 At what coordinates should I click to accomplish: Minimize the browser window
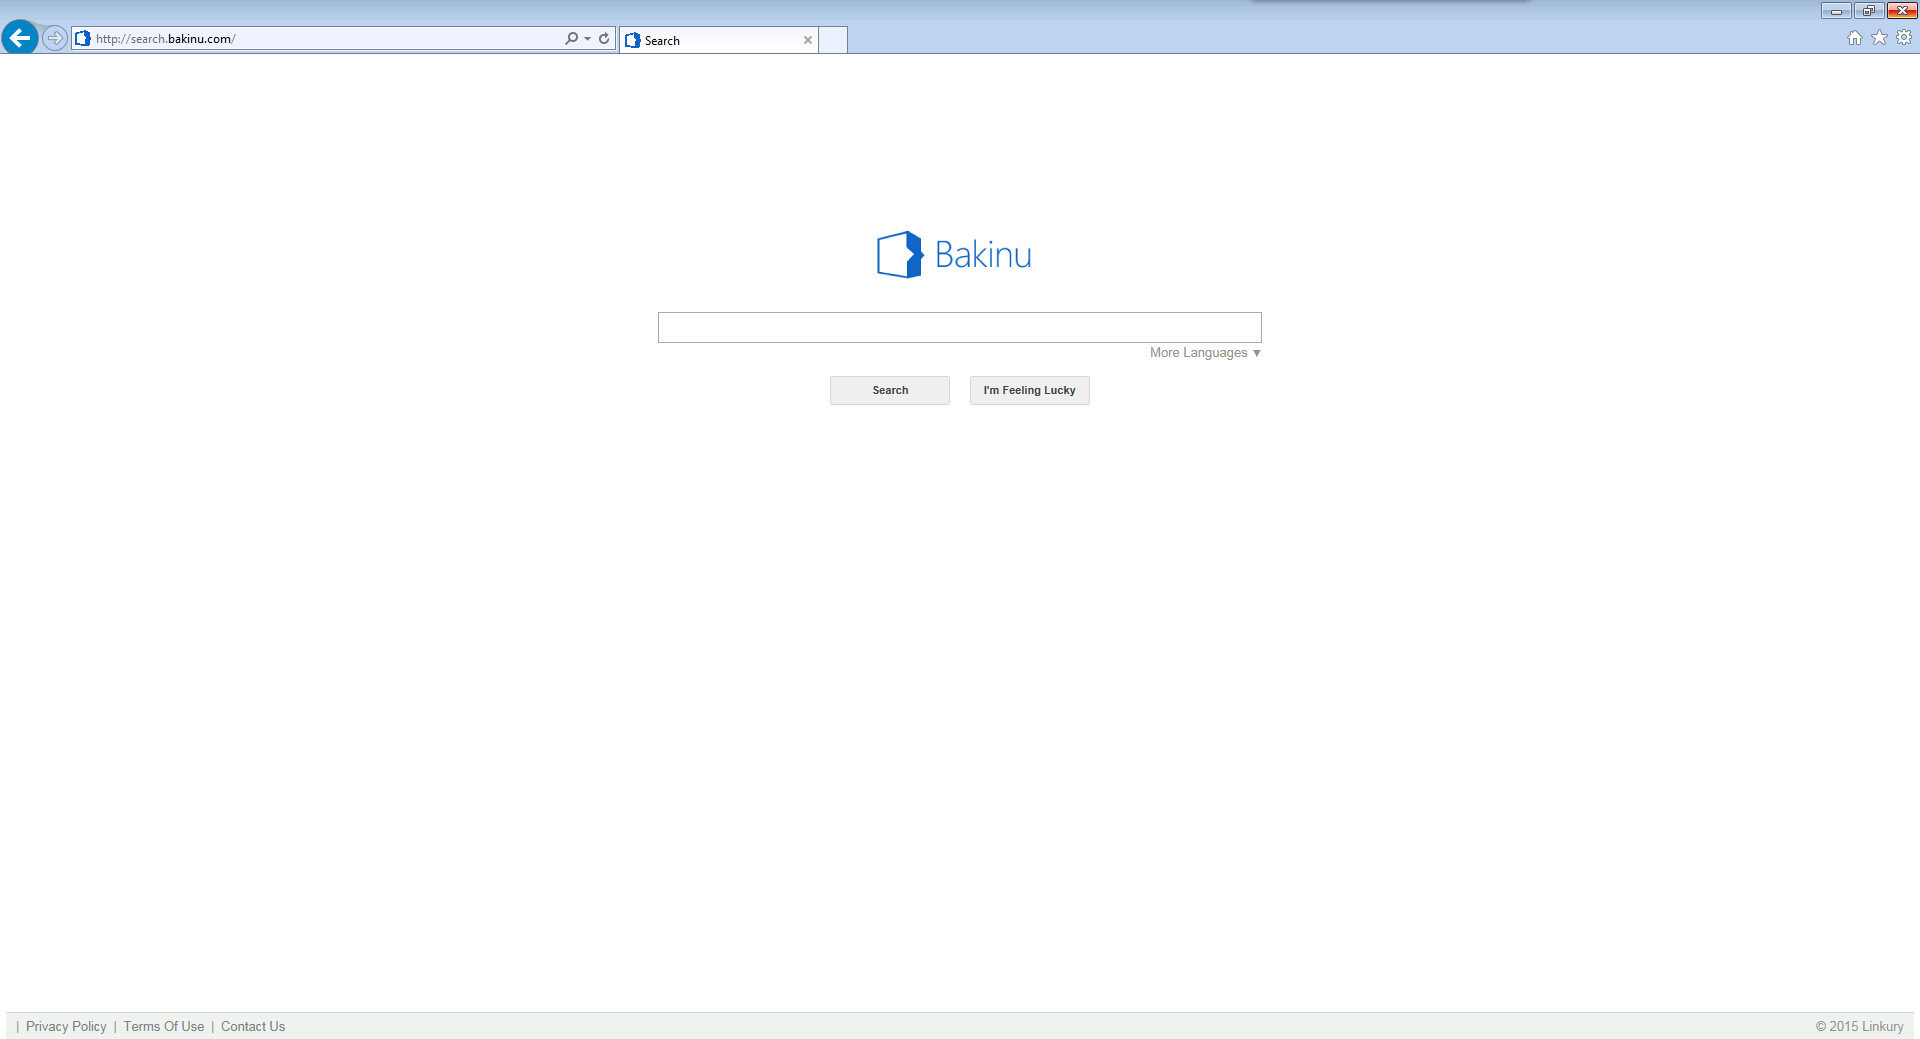(1836, 11)
